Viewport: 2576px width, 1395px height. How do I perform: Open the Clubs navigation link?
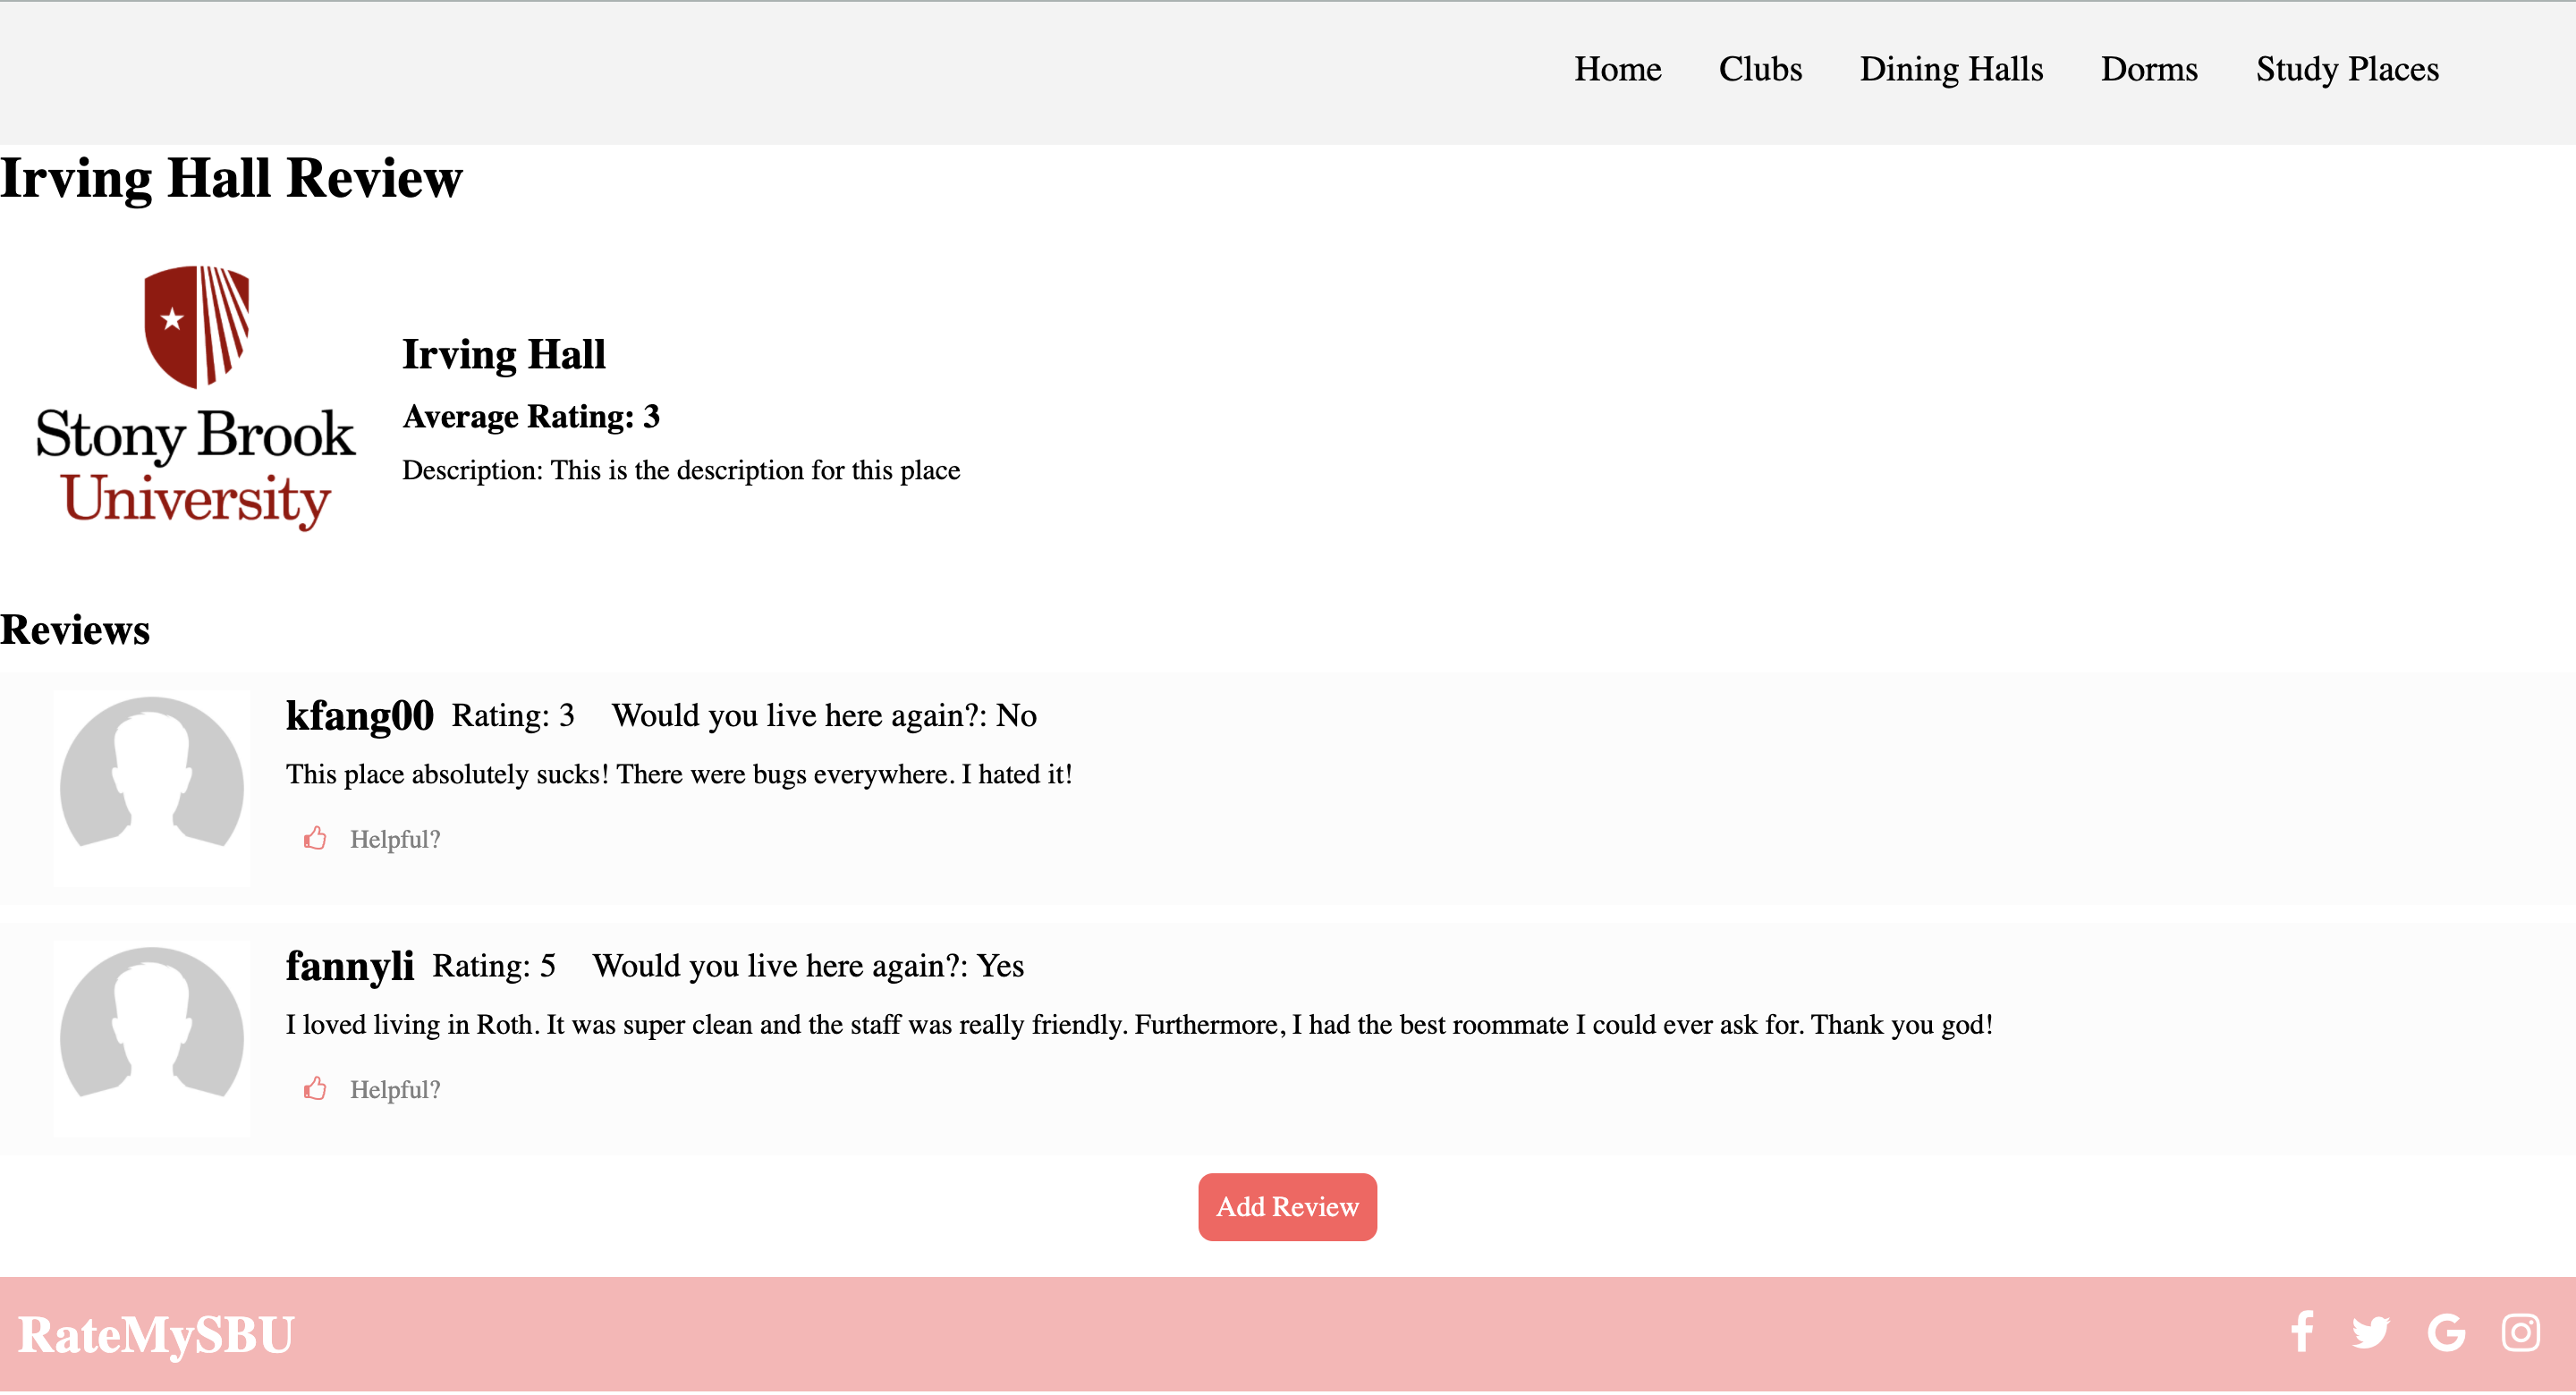tap(1760, 69)
